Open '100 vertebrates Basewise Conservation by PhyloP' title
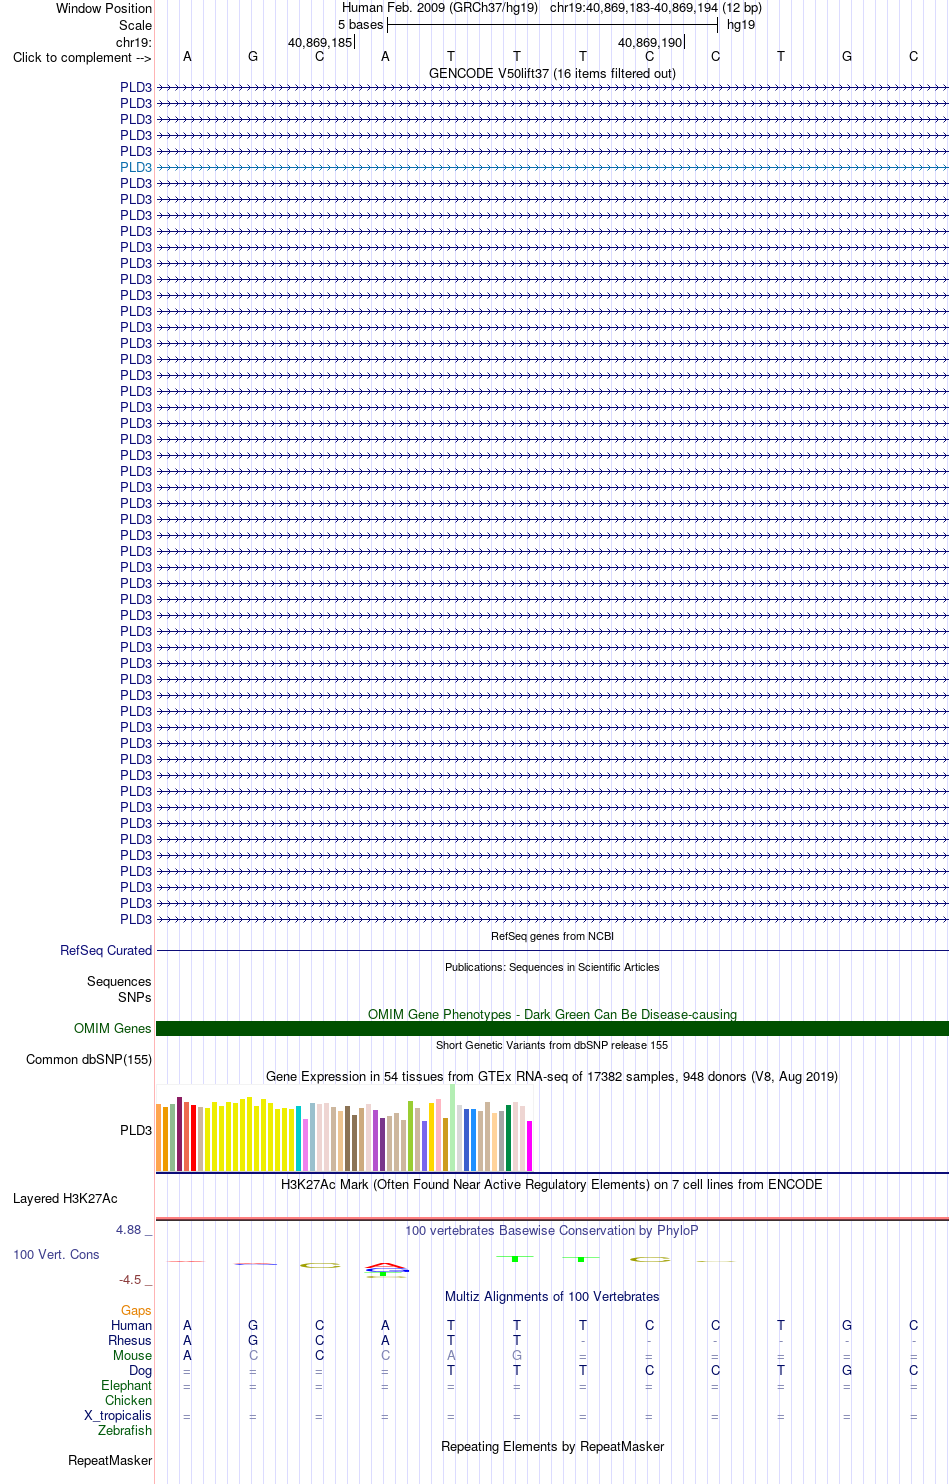Image resolution: width=950 pixels, height=1484 pixels. (x=552, y=1231)
